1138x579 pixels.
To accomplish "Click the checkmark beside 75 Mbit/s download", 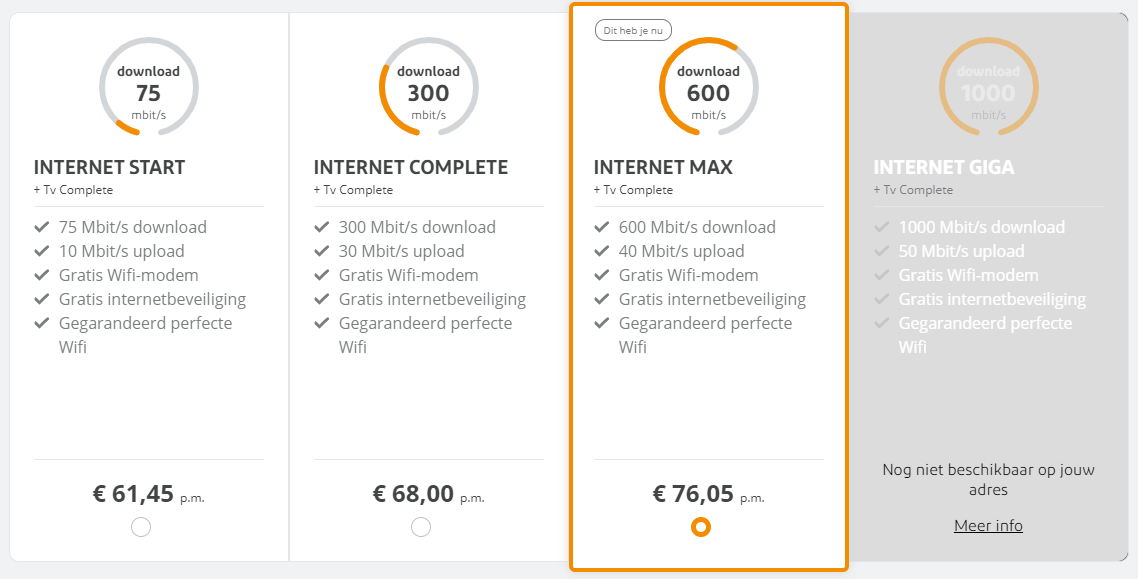I will coord(42,227).
